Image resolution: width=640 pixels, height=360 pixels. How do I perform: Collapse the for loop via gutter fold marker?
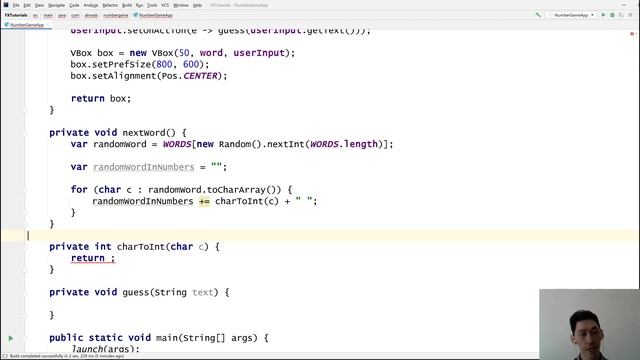(25, 190)
